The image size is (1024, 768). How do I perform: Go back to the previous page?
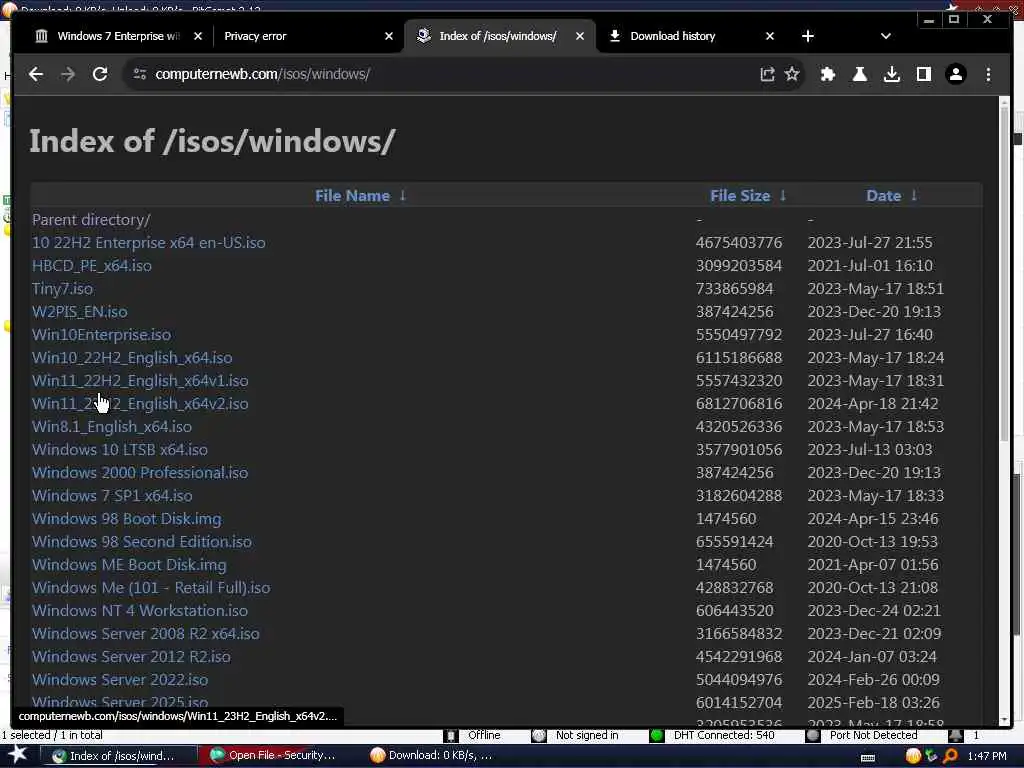(36, 74)
